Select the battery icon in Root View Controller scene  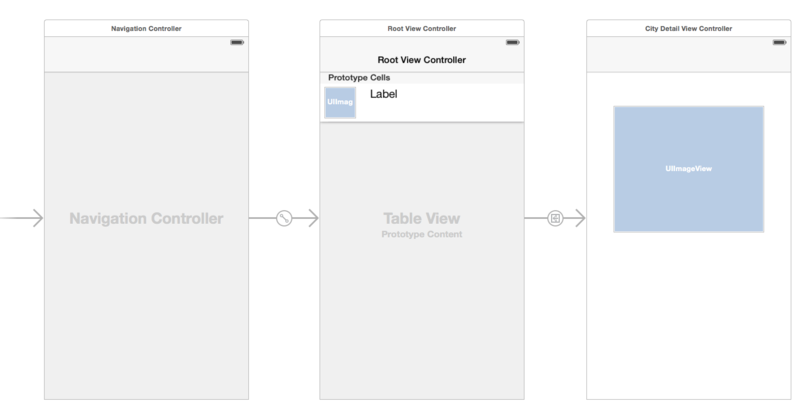click(x=513, y=42)
